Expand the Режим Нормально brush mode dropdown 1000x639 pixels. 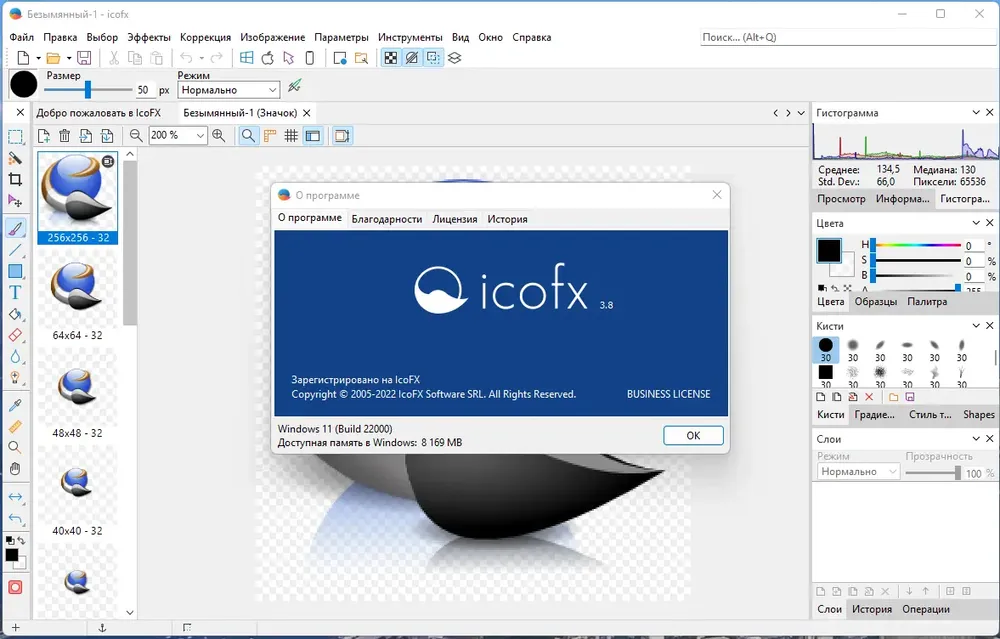pos(229,90)
